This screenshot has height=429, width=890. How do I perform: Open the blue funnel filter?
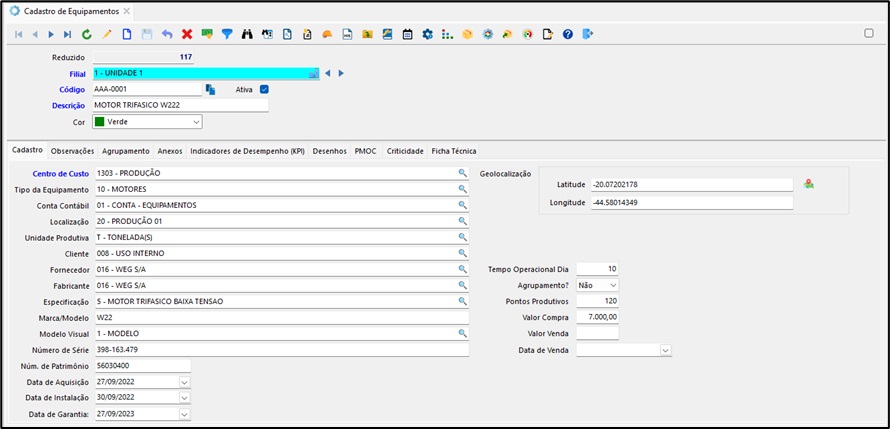[227, 35]
